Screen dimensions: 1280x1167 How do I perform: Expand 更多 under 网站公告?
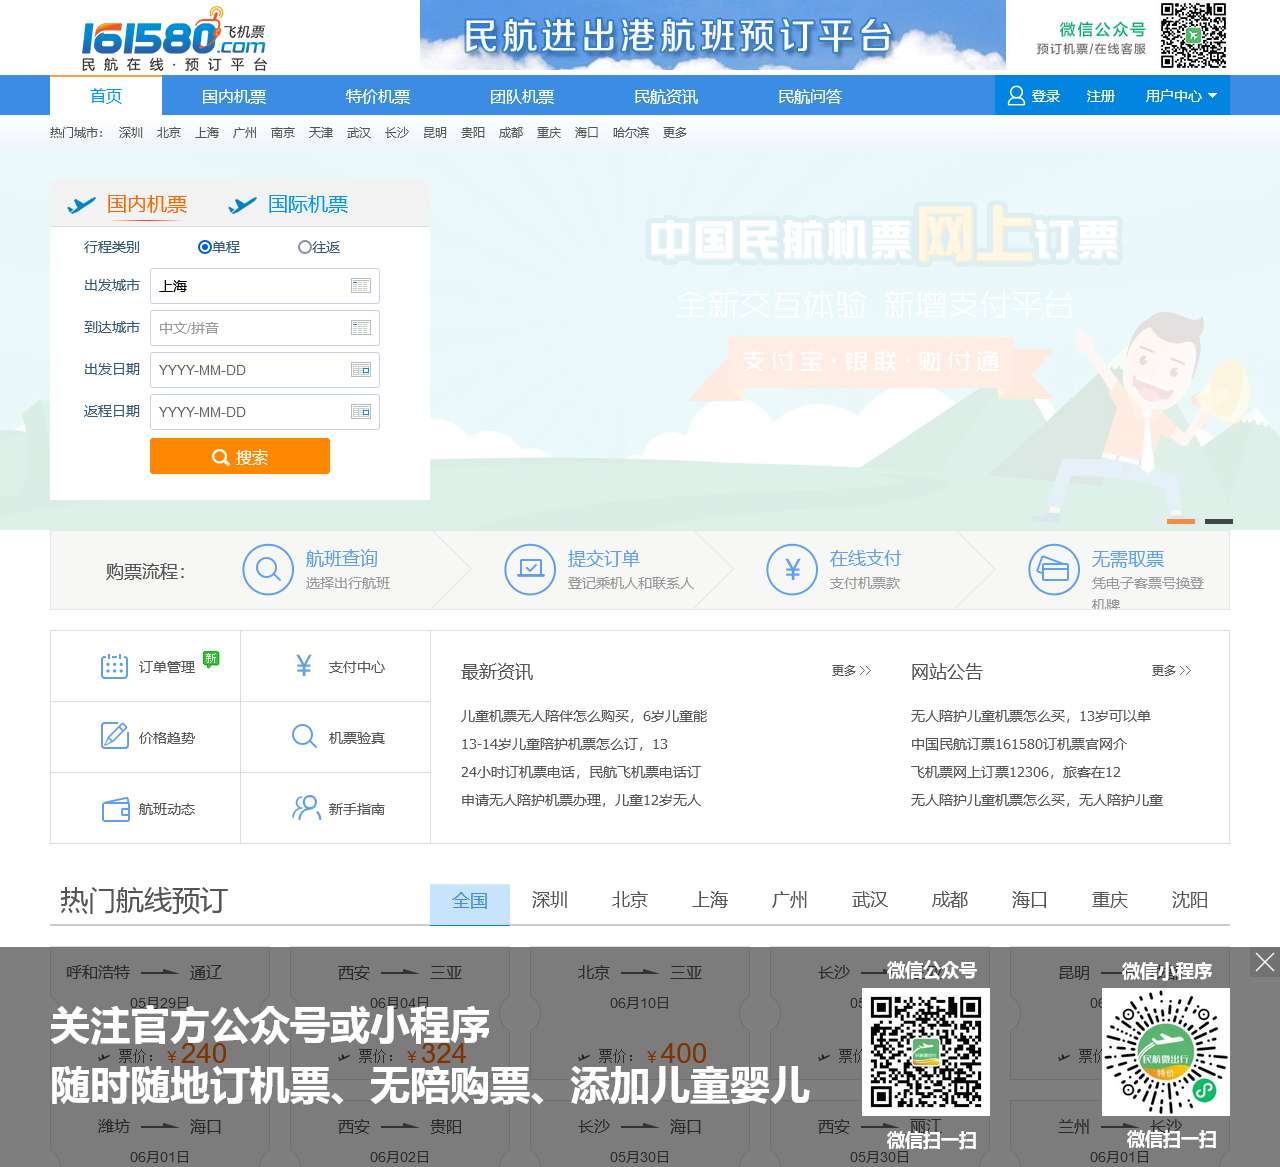(x=1171, y=671)
